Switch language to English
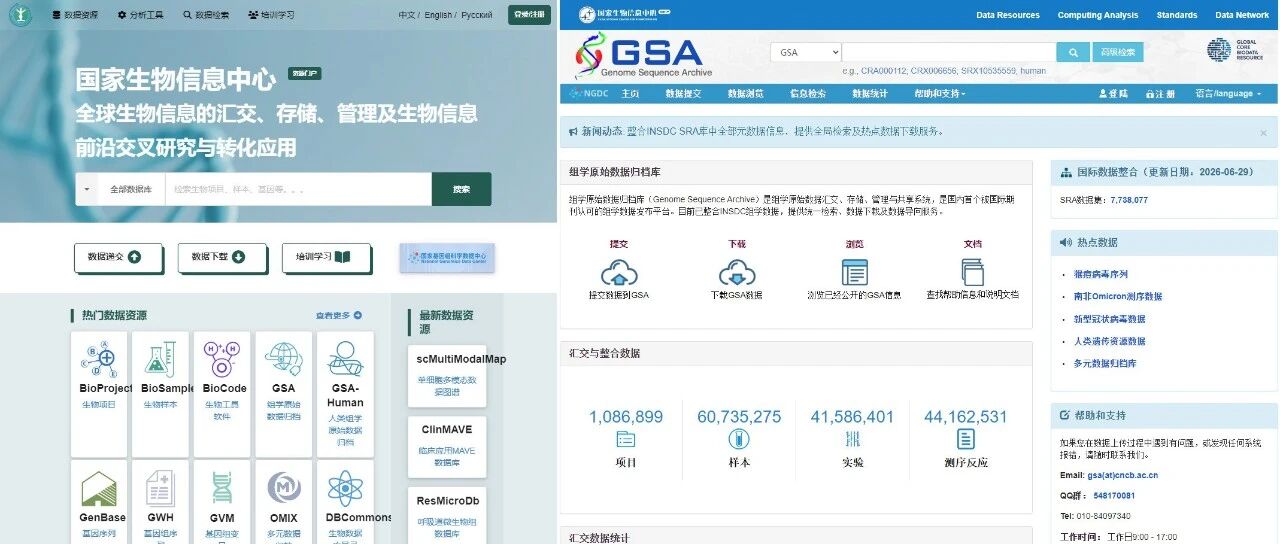The height and width of the screenshot is (544, 1280). click(438, 15)
